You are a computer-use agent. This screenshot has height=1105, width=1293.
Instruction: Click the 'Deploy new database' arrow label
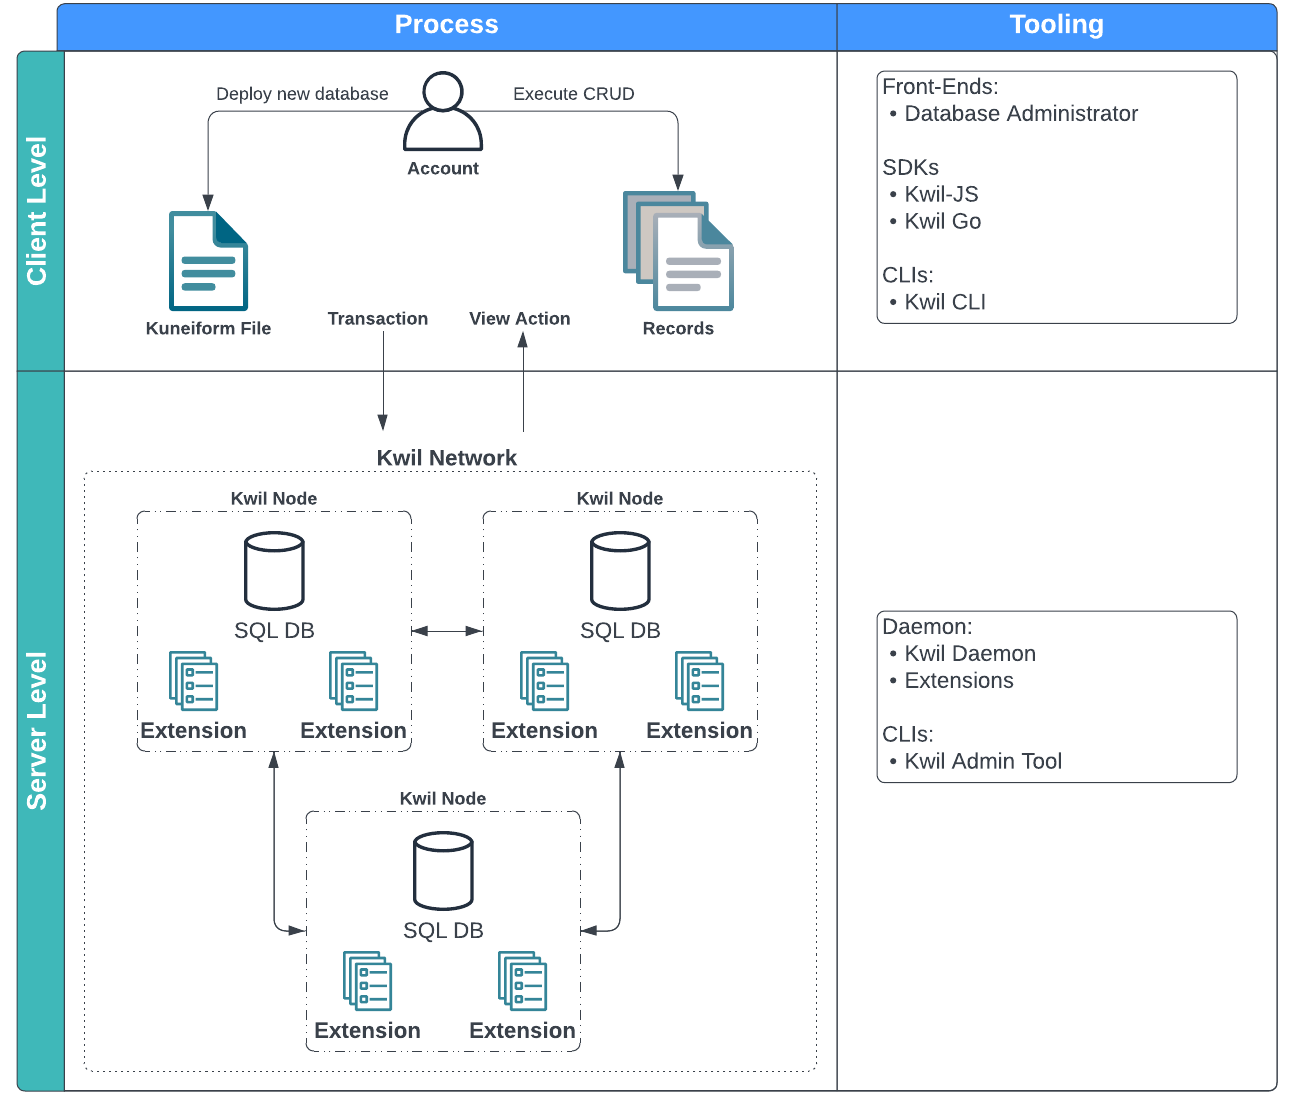(x=302, y=94)
